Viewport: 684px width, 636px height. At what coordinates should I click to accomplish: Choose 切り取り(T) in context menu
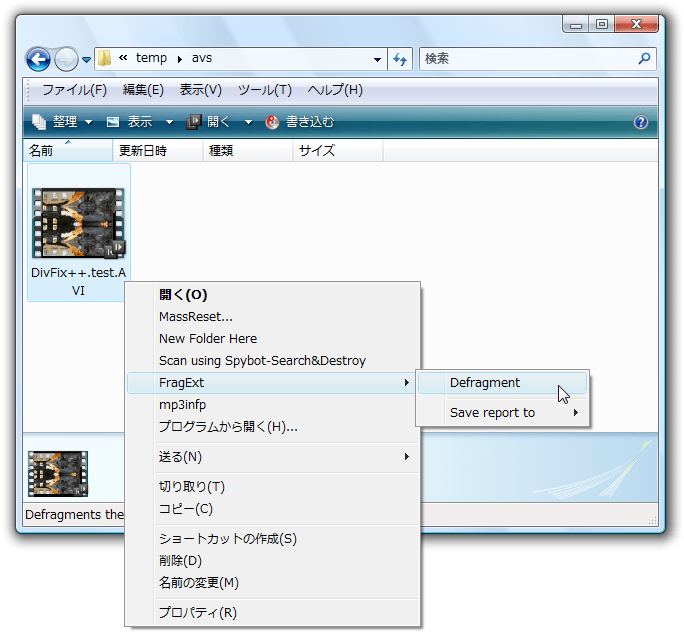pyautogui.click(x=273, y=486)
